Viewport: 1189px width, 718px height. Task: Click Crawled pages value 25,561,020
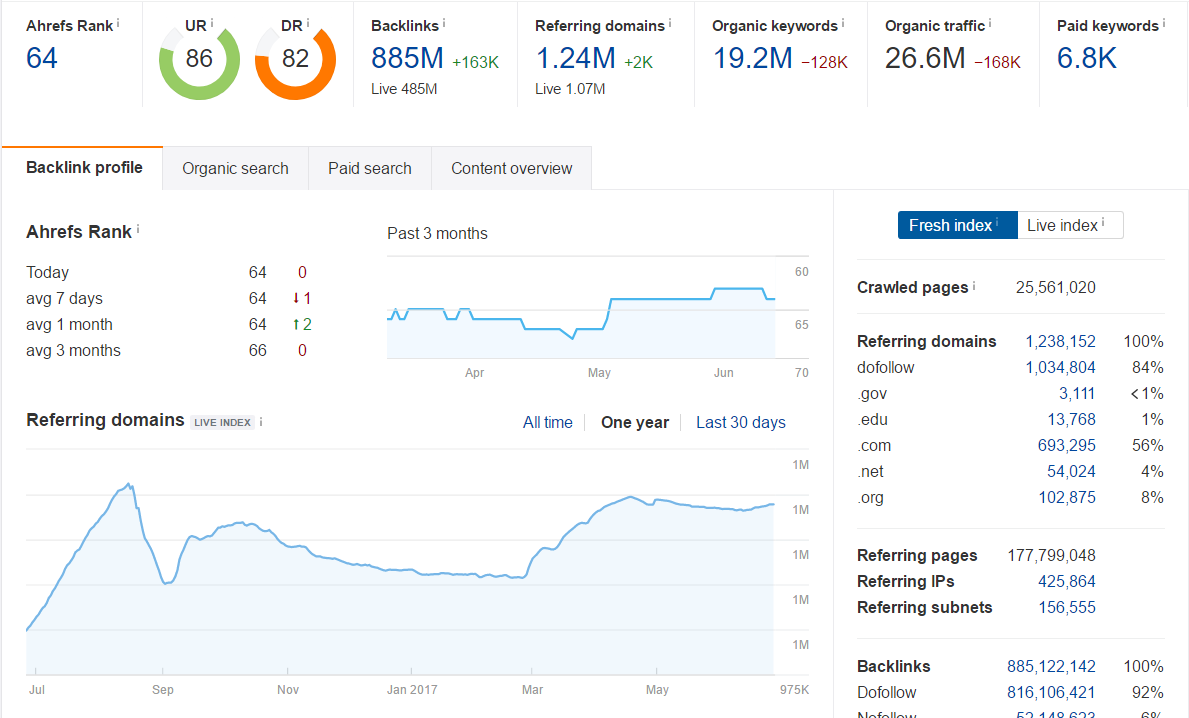pyautogui.click(x=1056, y=287)
